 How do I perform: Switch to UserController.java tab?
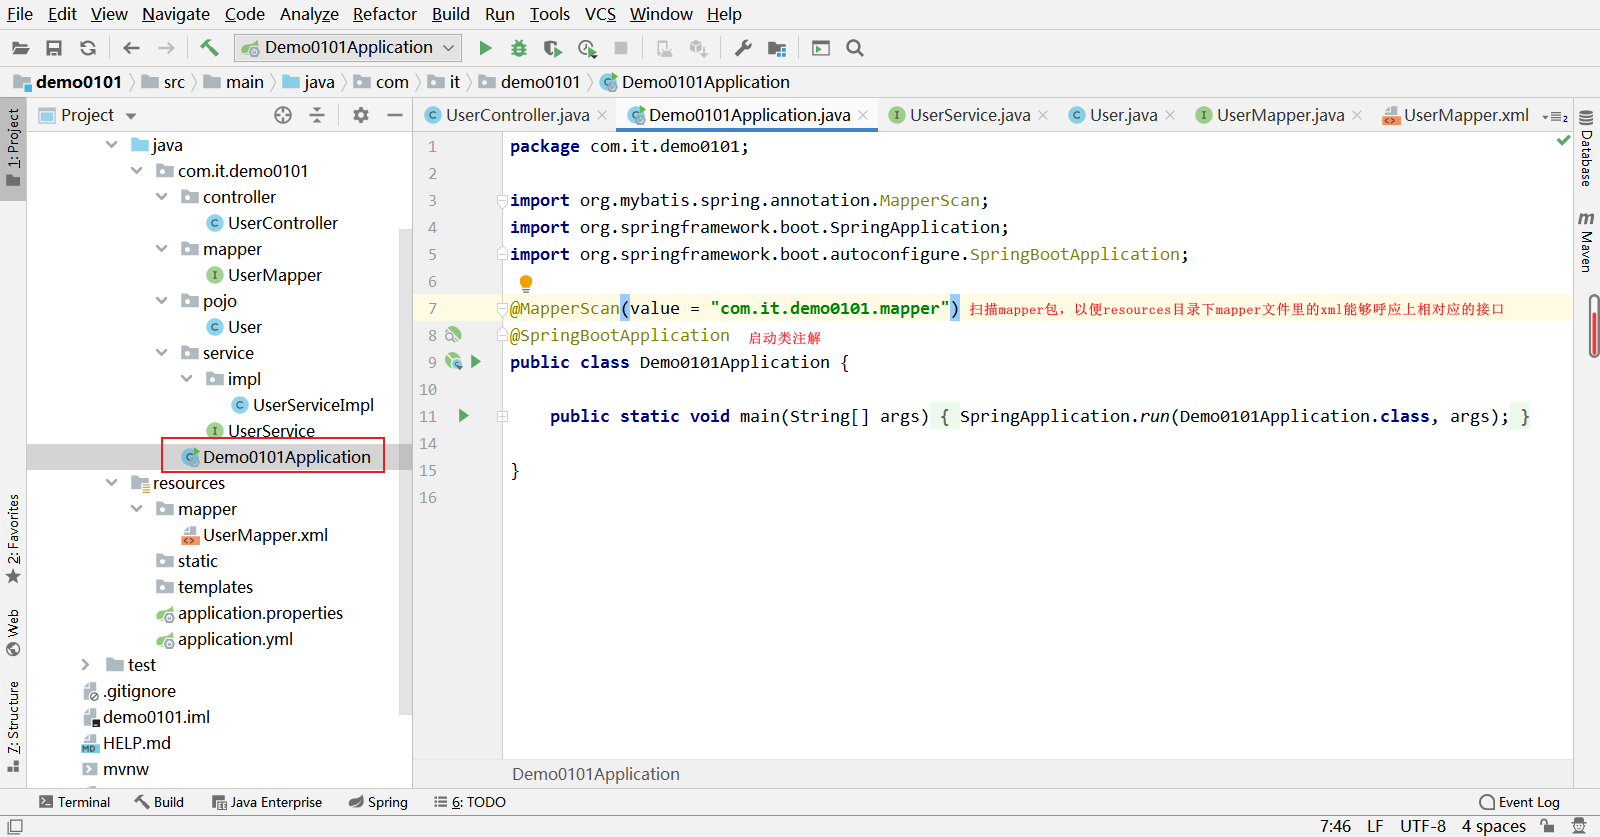(x=516, y=115)
